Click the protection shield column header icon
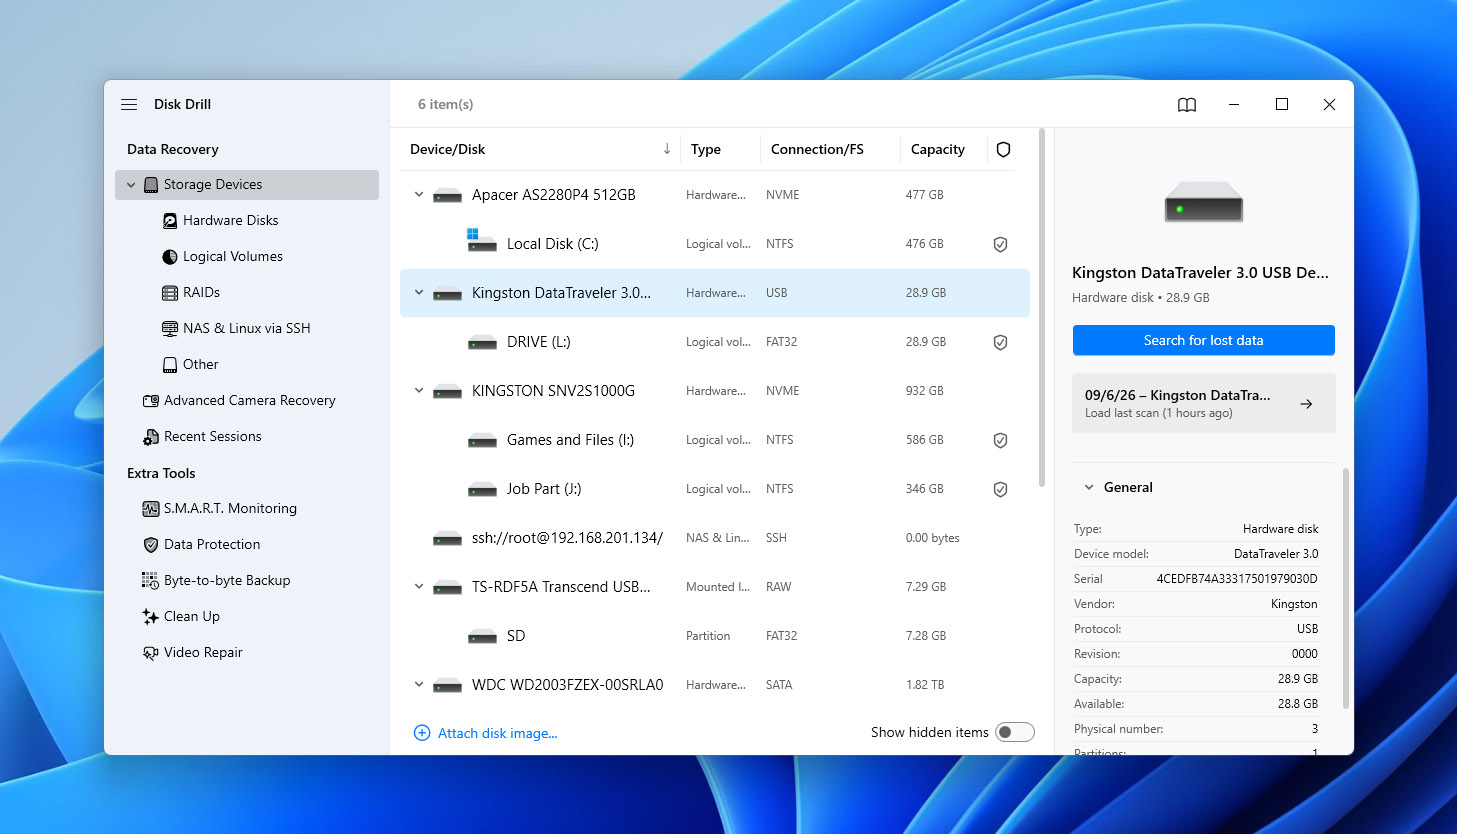This screenshot has height=834, width=1457. coord(1003,149)
